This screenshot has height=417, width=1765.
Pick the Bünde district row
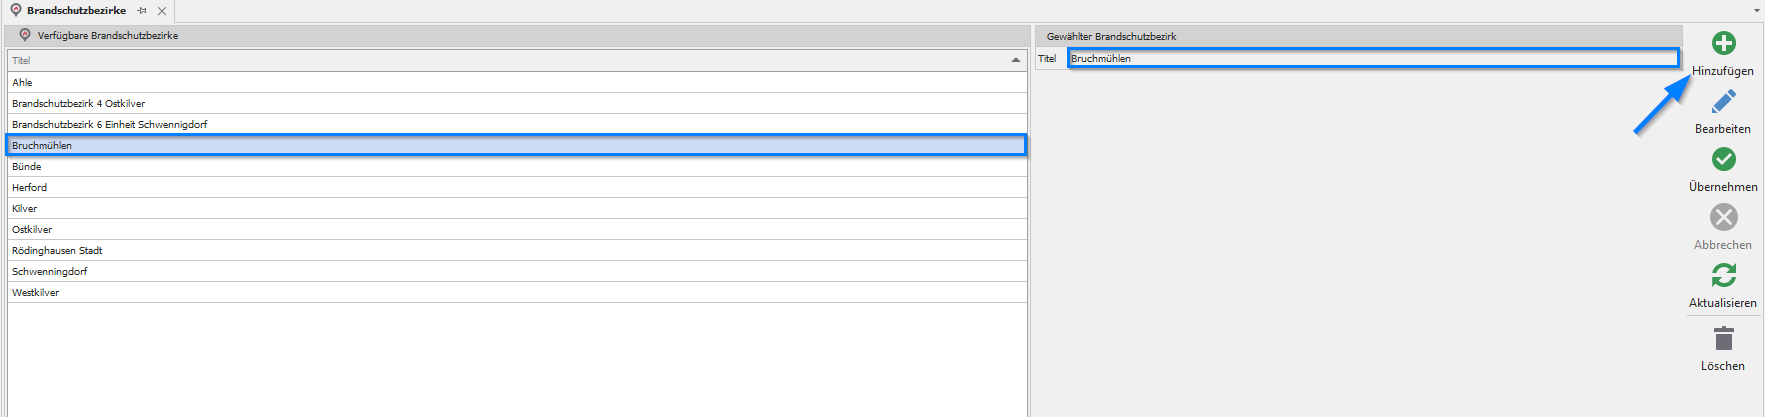(x=27, y=166)
